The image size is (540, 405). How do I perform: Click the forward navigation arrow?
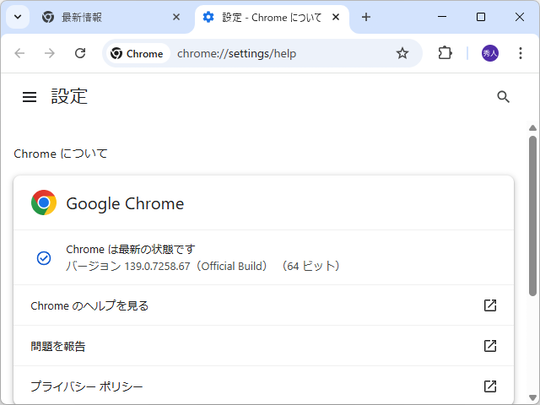click(50, 53)
